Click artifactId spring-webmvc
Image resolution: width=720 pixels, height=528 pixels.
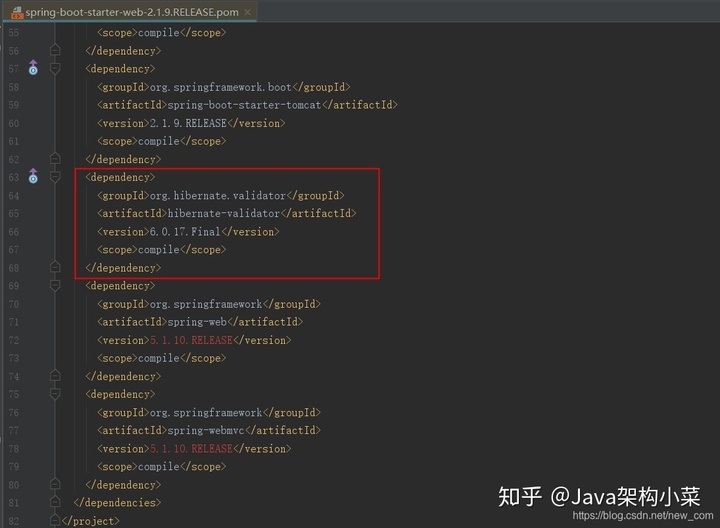click(206, 430)
